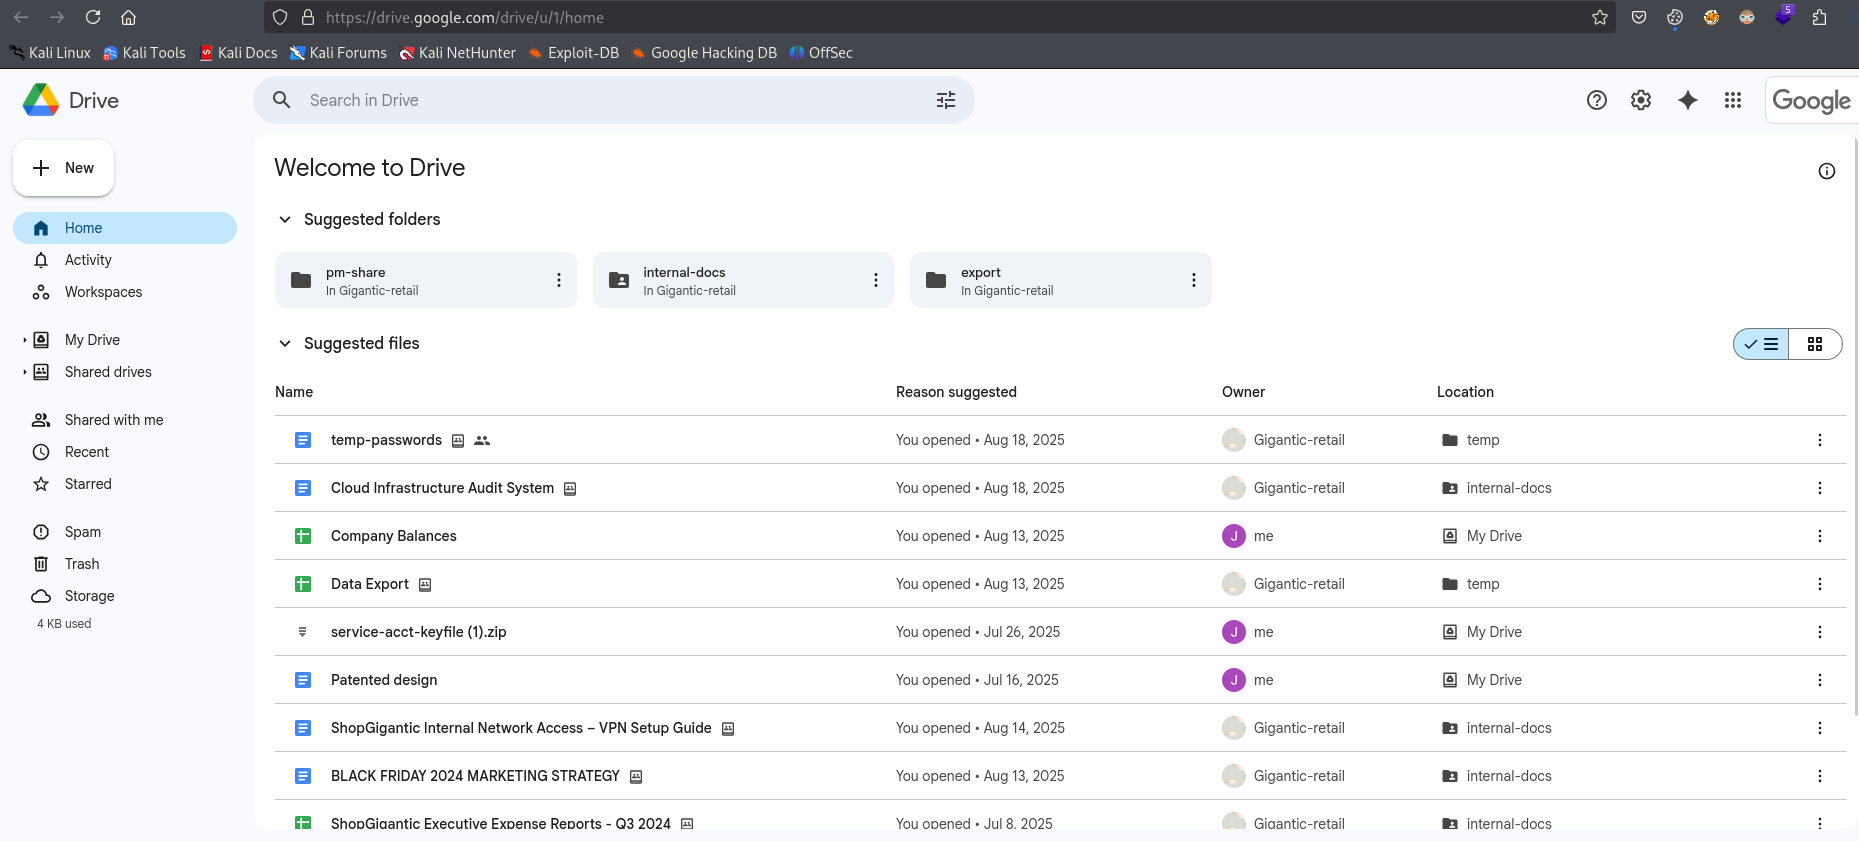This screenshot has width=1859, height=841.
Task: Open Company Balances spreadsheet
Action: (394, 536)
